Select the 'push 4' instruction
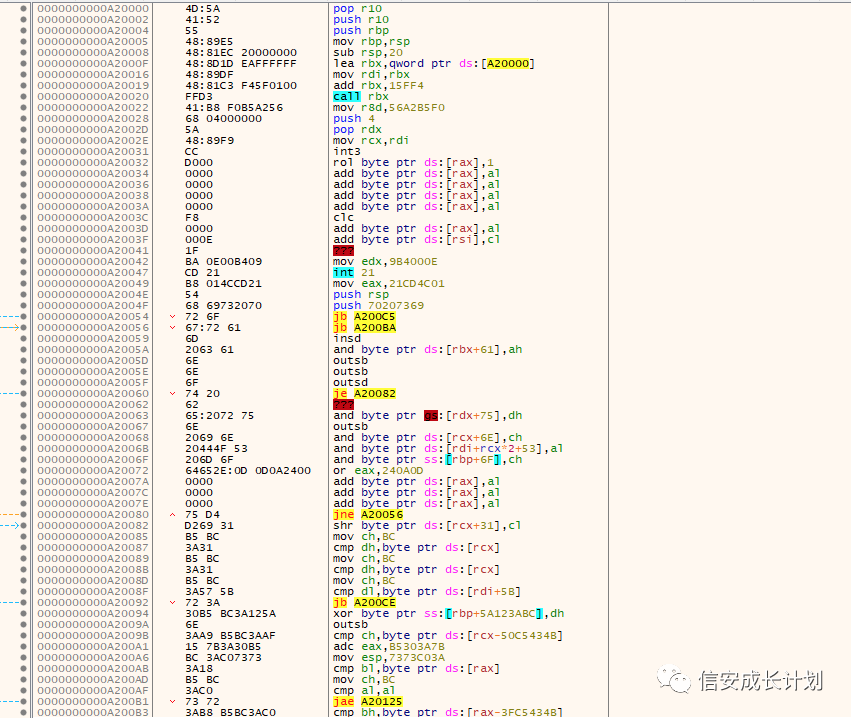 click(354, 118)
